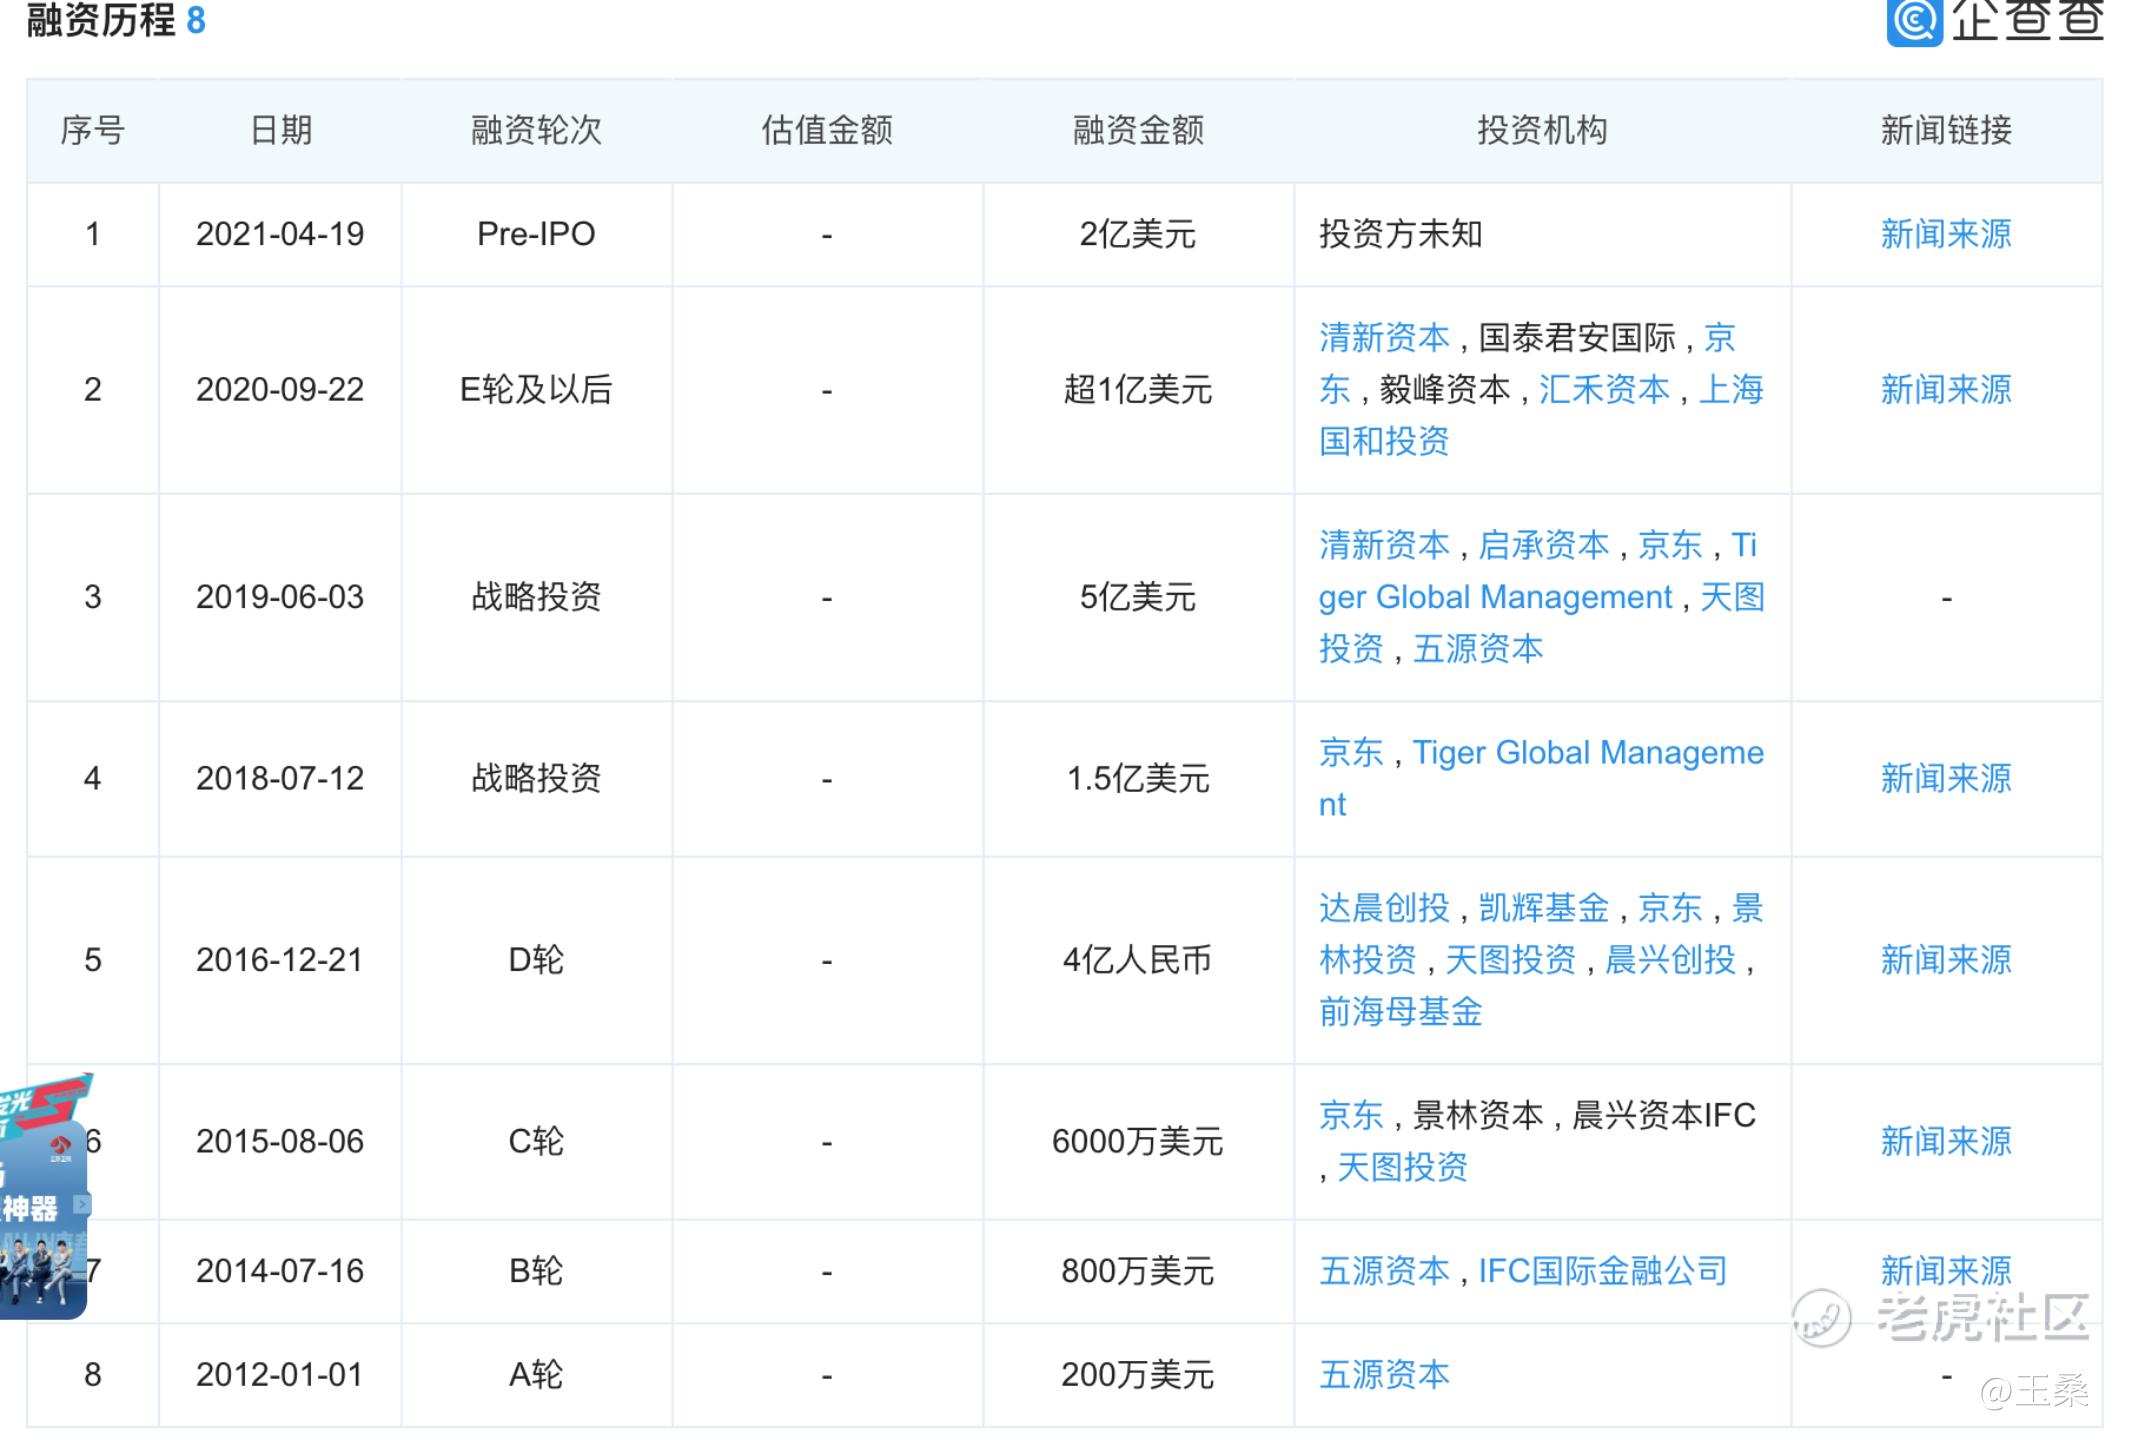This screenshot has width=2131, height=1440.
Task: Select the A轮 round cell
Action: coord(536,1375)
